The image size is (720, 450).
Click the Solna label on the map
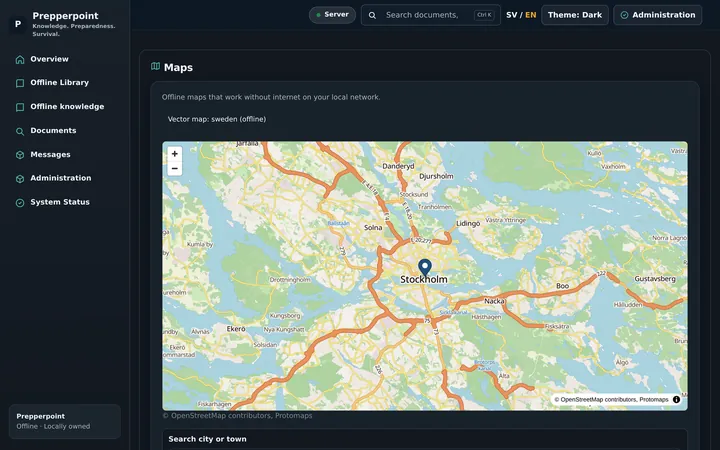373,227
